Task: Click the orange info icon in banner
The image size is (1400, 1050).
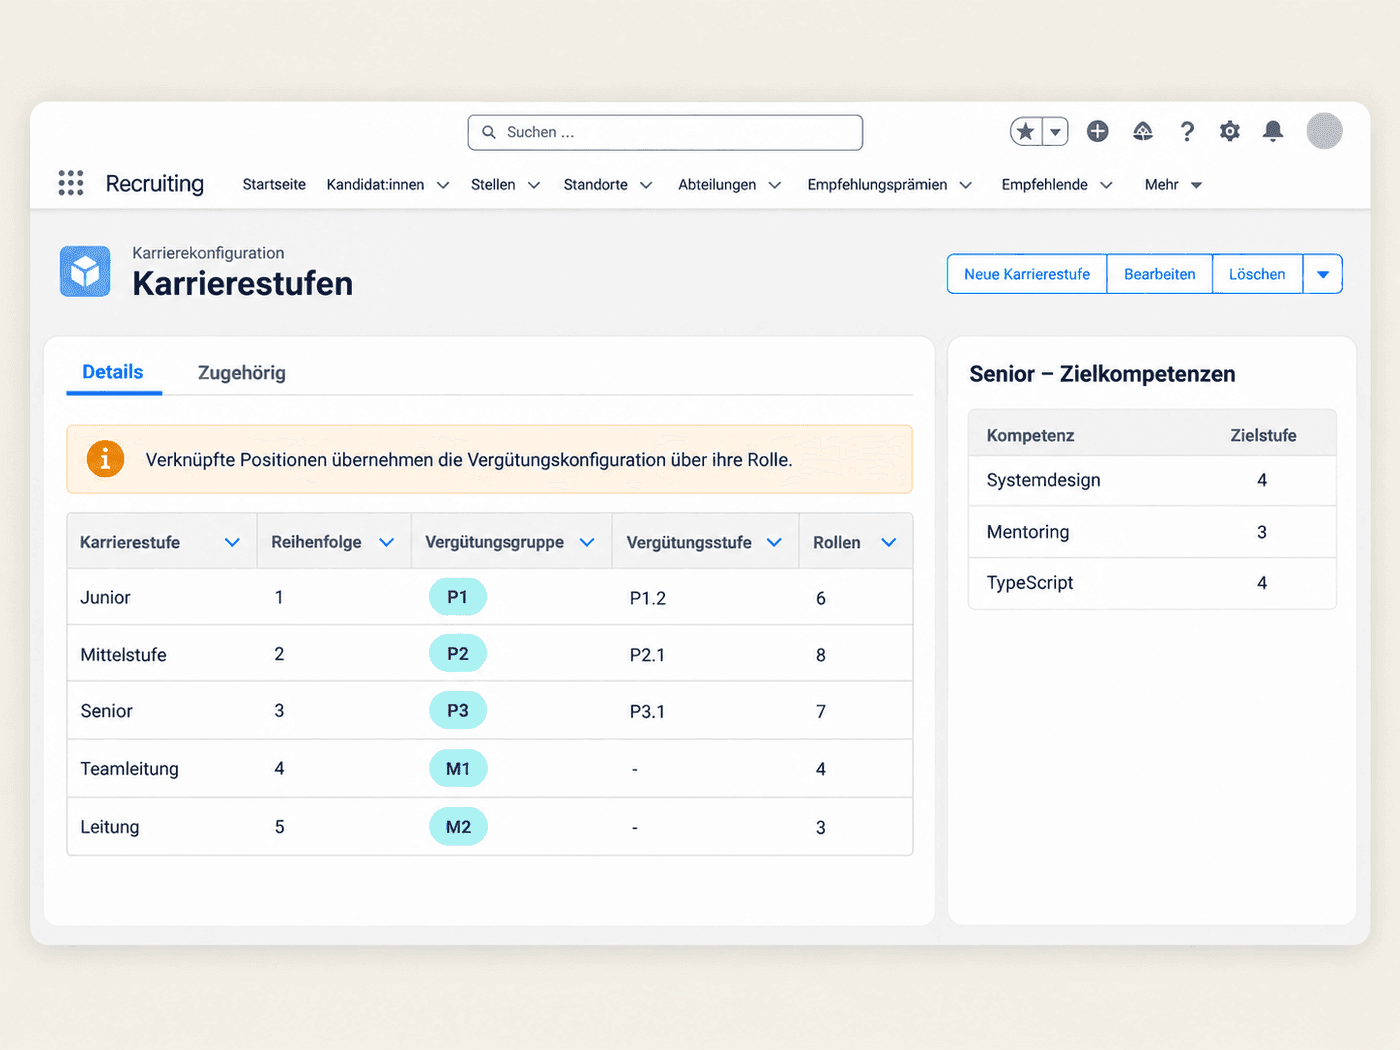Action: (x=105, y=459)
